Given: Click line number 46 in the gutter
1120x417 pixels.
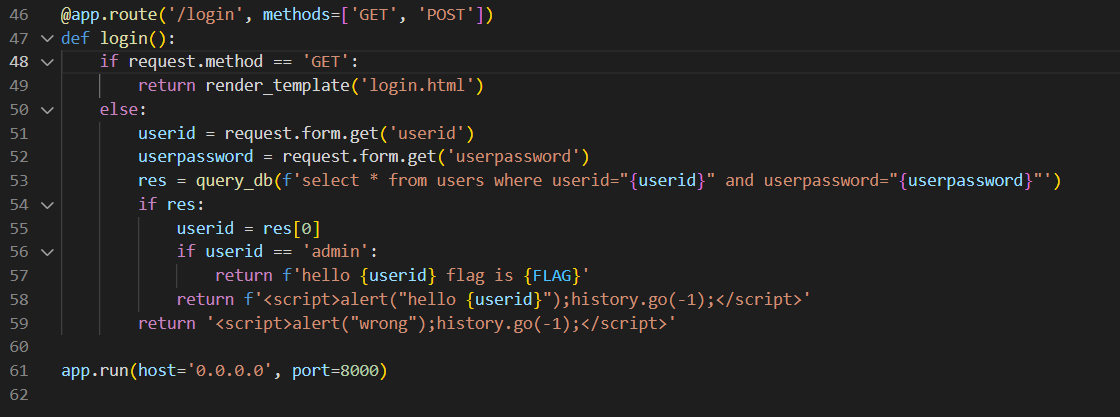Looking at the screenshot, I should pyautogui.click(x=19, y=14).
